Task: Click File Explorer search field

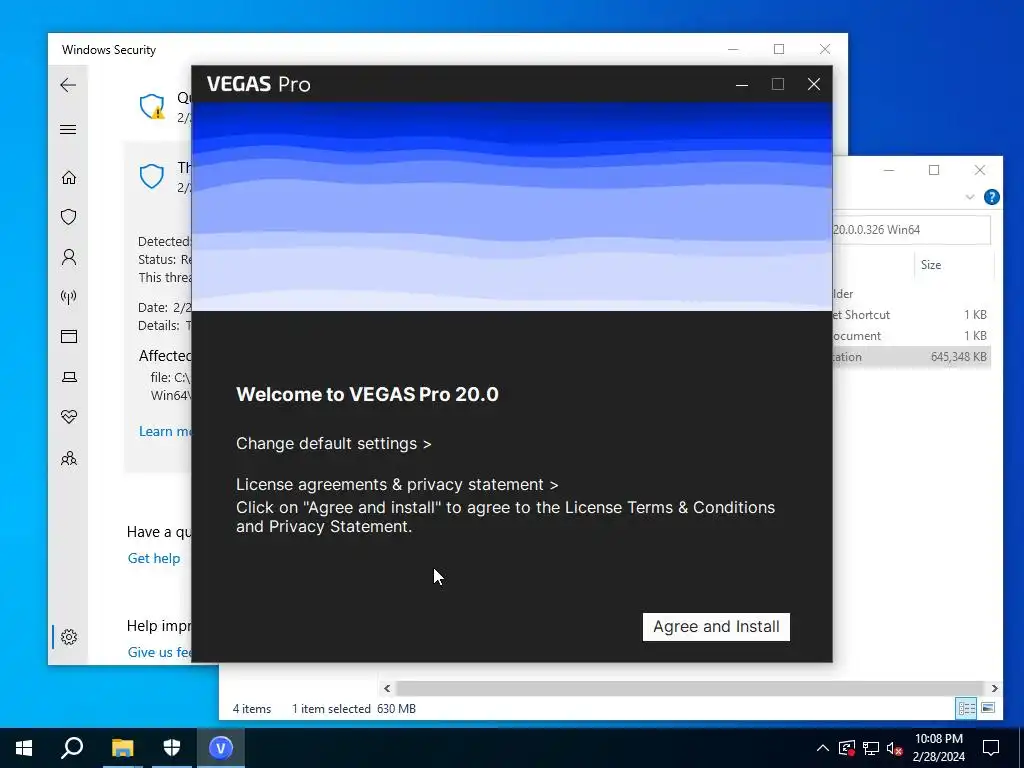Action: click(x=911, y=230)
